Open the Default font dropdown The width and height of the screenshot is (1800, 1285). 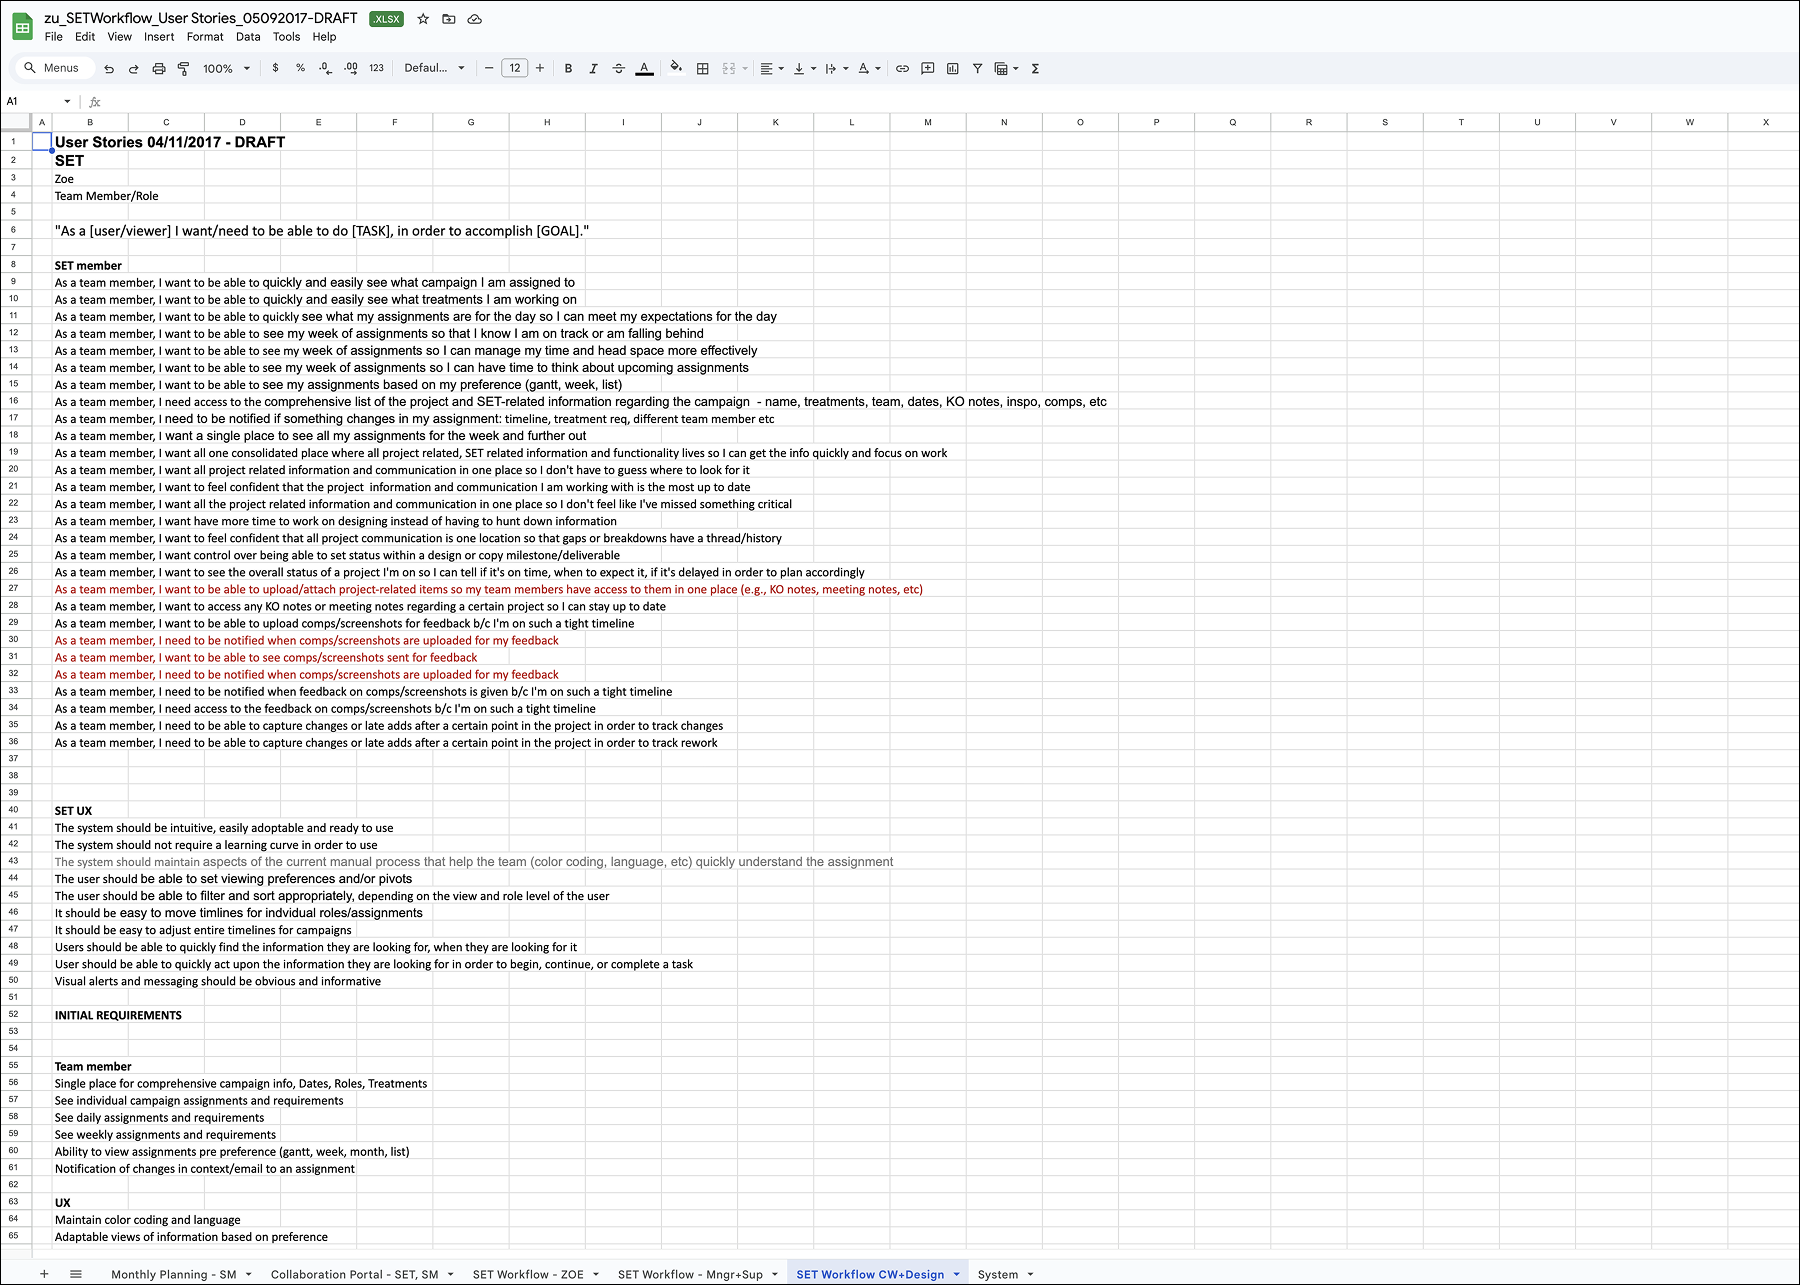pos(434,68)
